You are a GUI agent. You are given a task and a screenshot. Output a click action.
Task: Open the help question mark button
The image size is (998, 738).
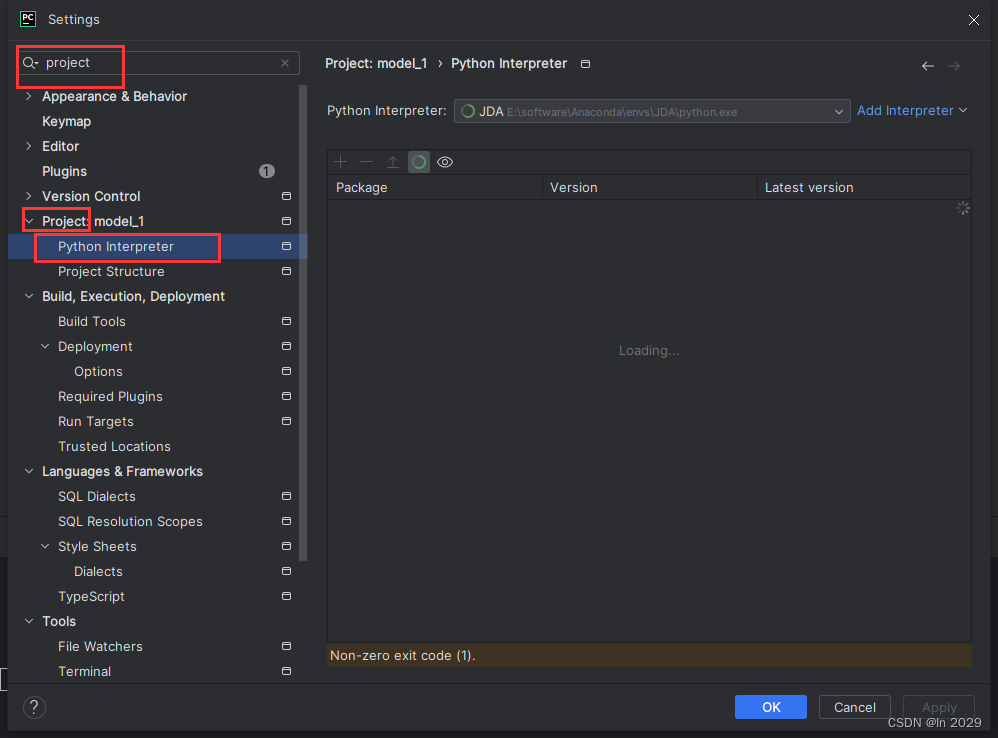(x=34, y=707)
